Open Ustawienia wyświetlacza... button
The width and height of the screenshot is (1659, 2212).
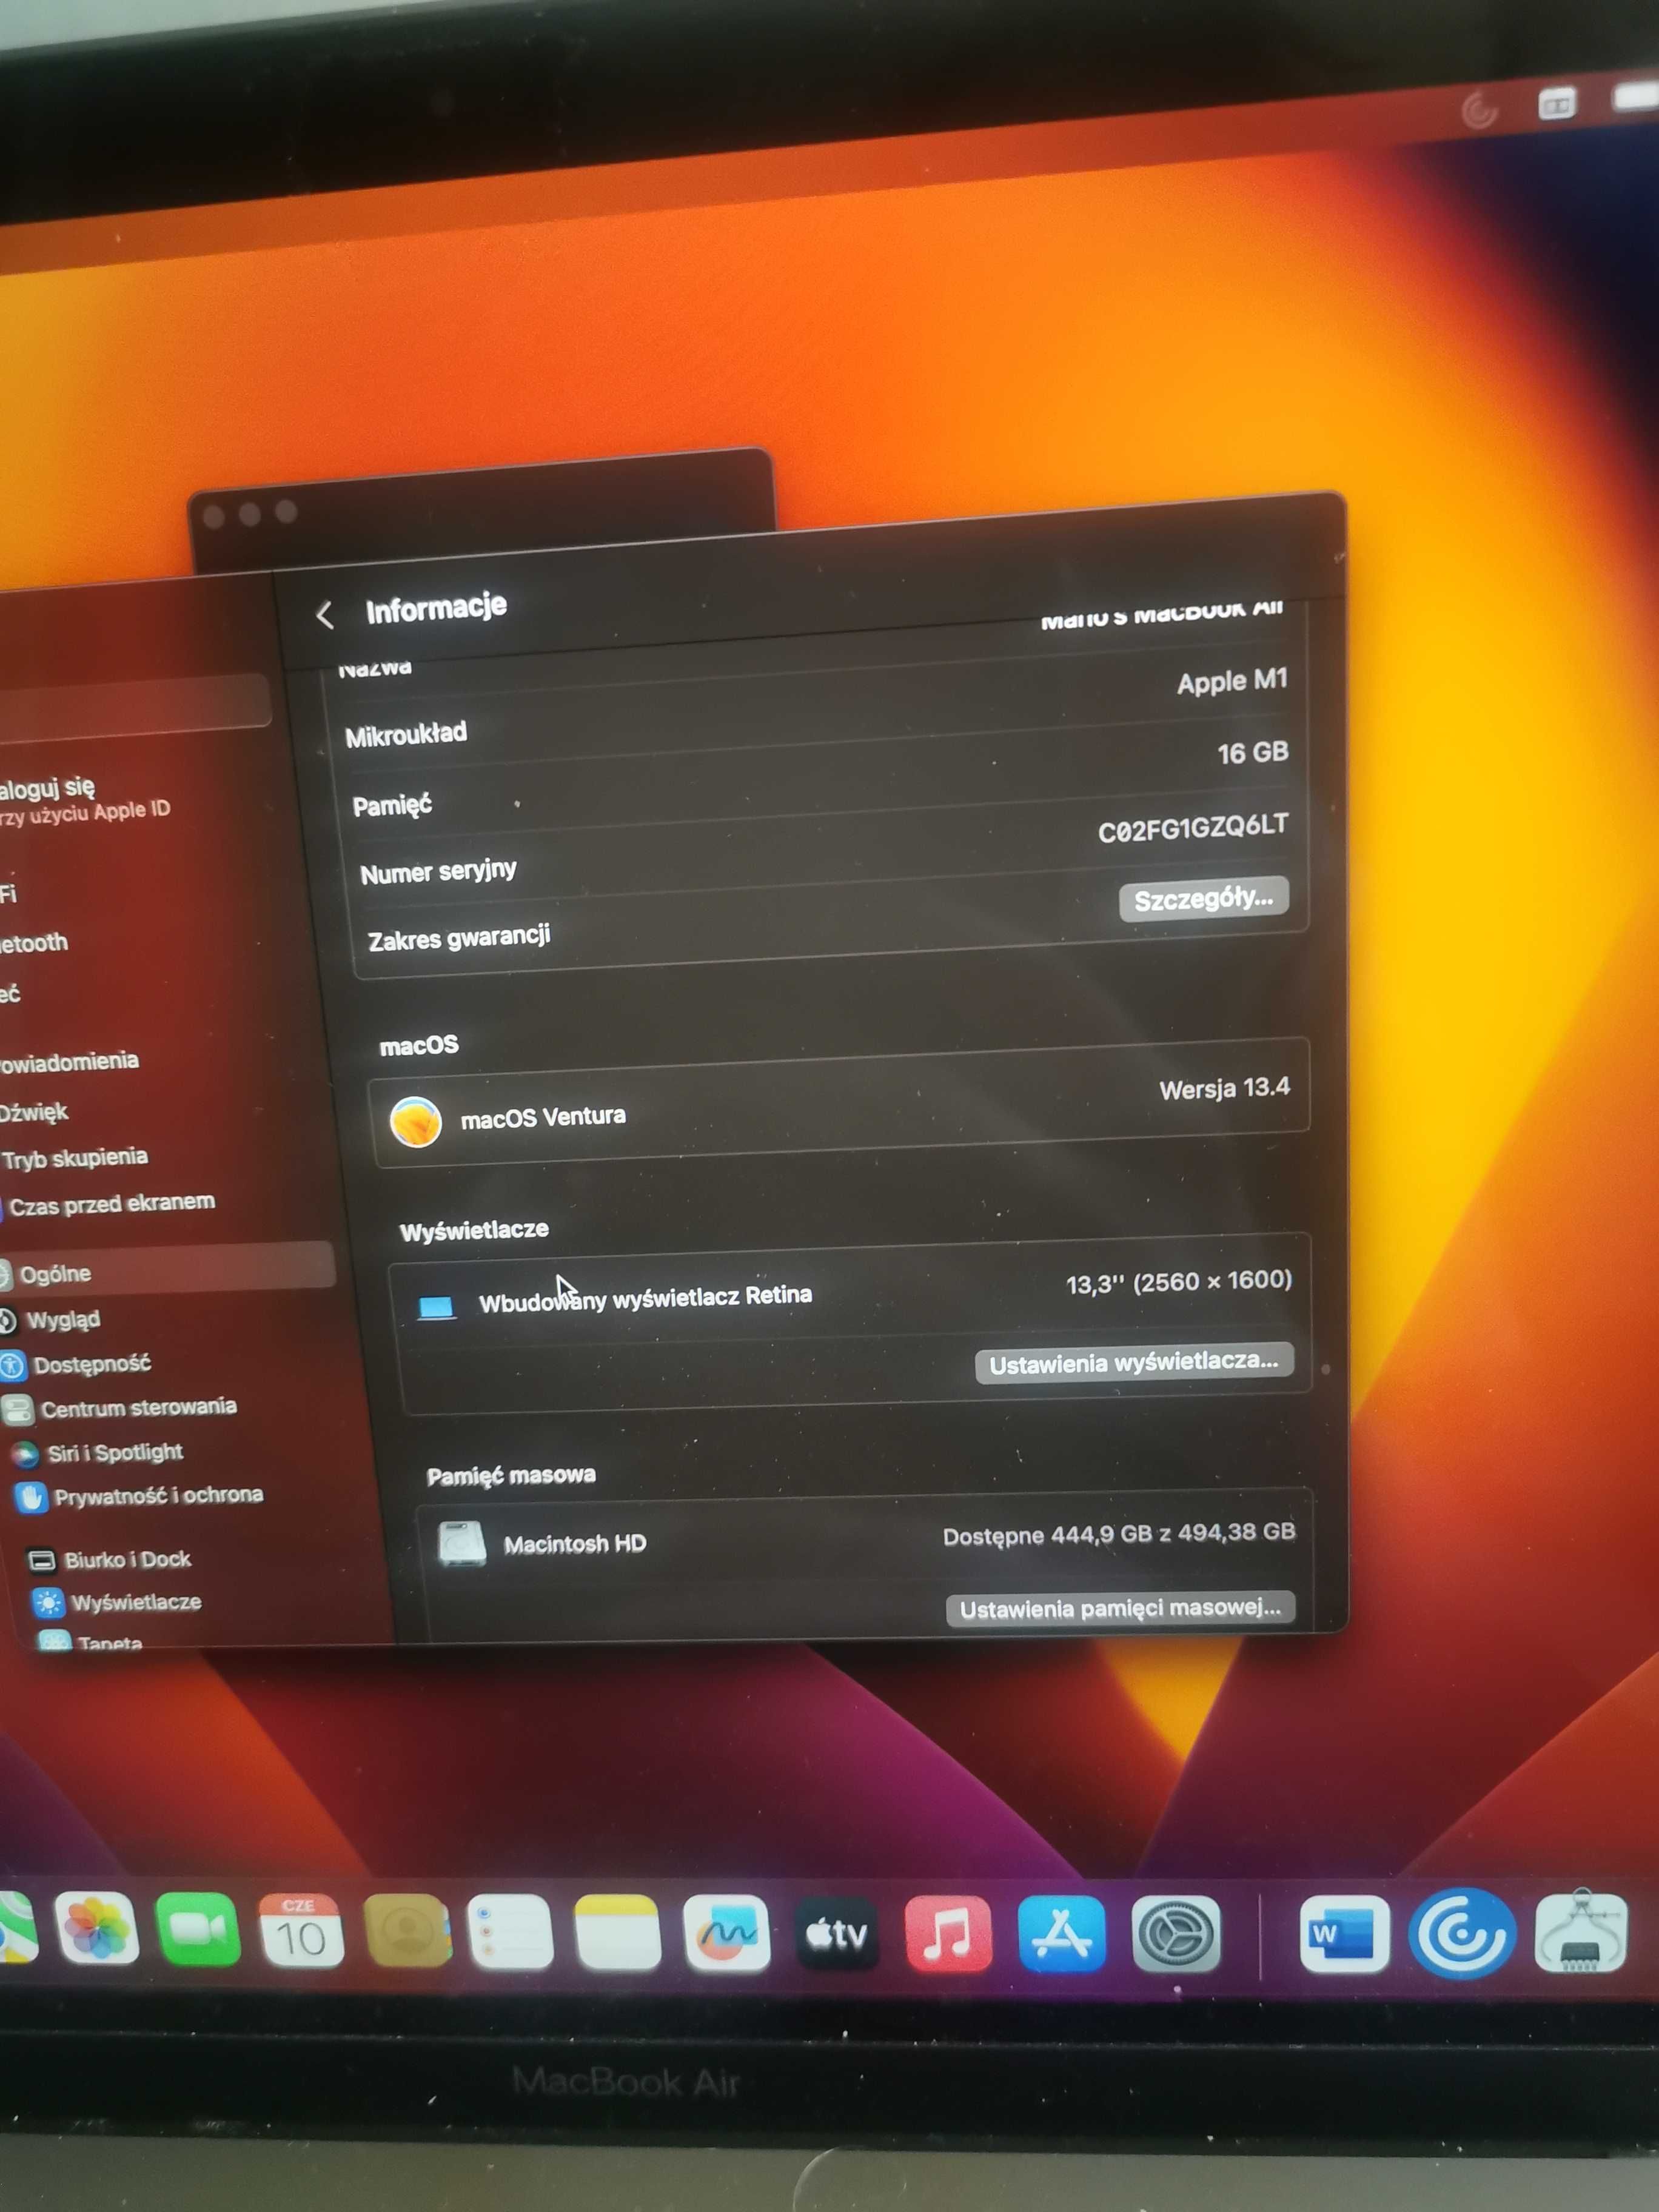pos(1134,1362)
